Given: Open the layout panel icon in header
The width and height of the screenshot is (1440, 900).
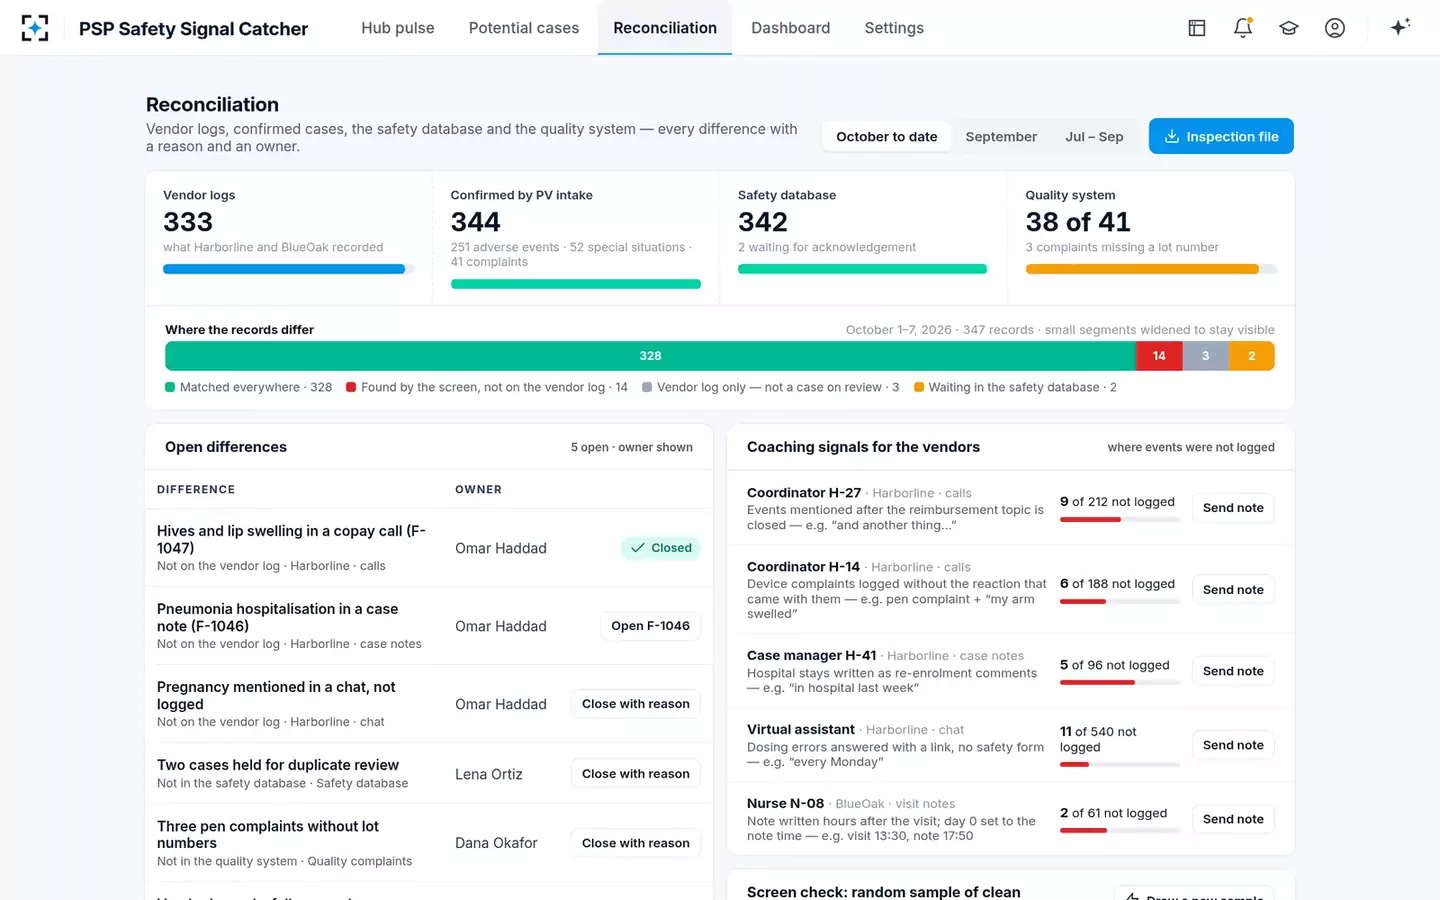Looking at the screenshot, I should 1197,28.
